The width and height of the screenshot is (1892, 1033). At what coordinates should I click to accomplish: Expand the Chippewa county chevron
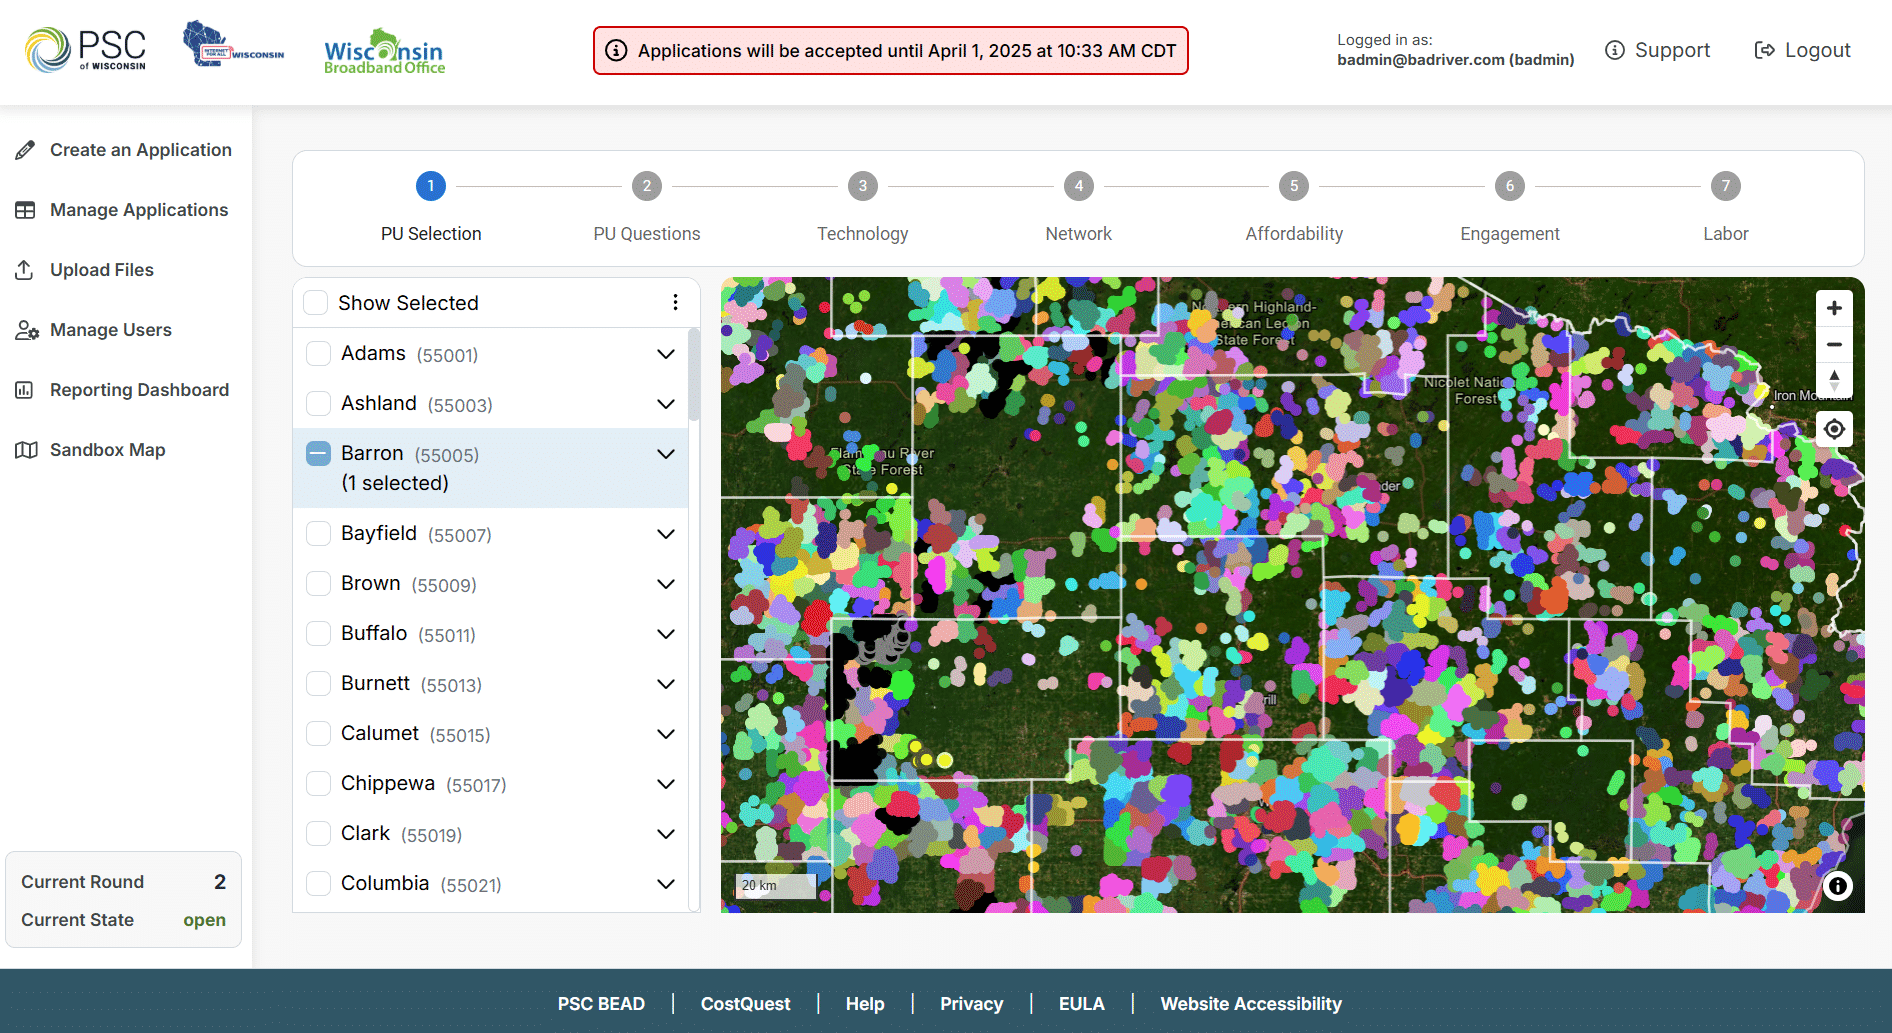click(x=665, y=784)
